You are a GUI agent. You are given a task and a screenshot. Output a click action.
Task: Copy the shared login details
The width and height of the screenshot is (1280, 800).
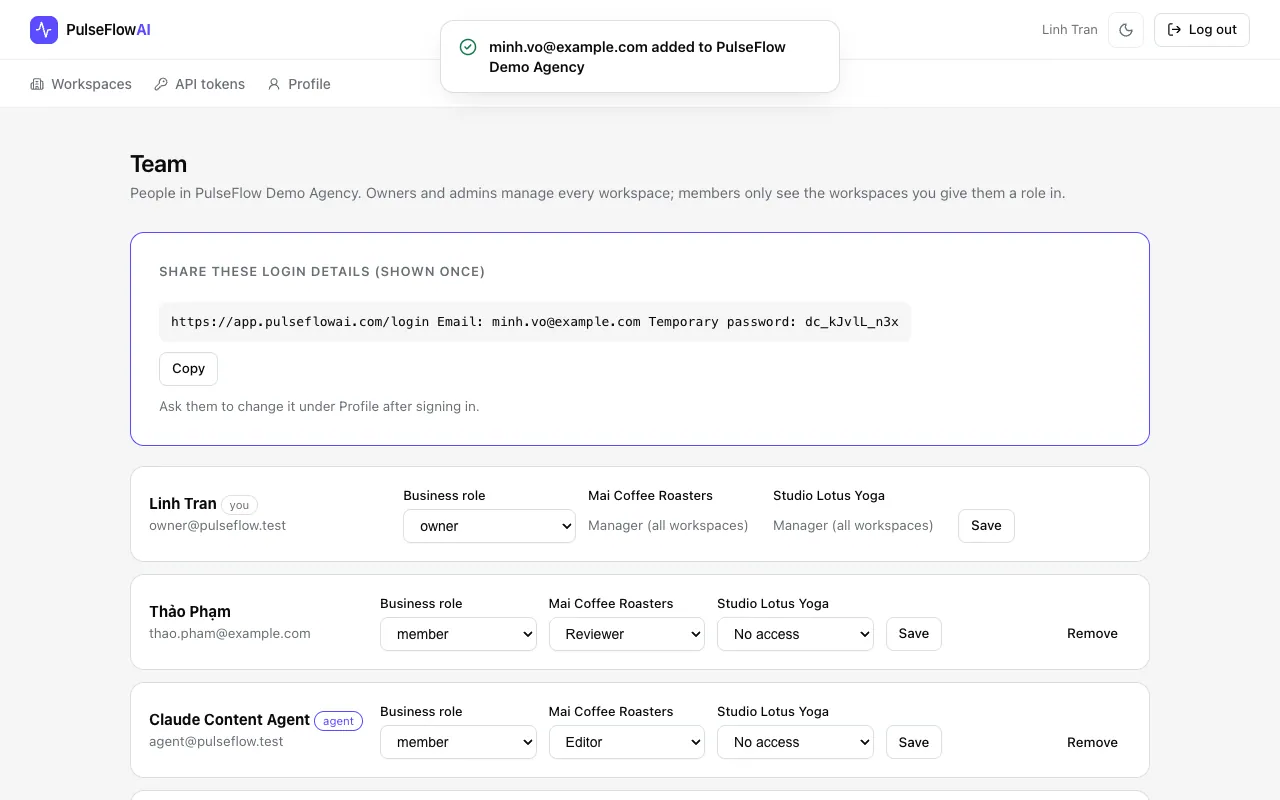point(188,368)
